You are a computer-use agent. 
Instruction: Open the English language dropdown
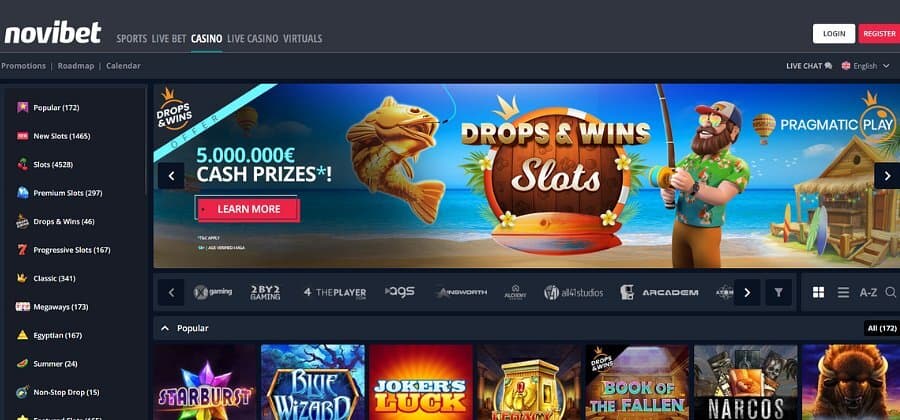coord(866,66)
